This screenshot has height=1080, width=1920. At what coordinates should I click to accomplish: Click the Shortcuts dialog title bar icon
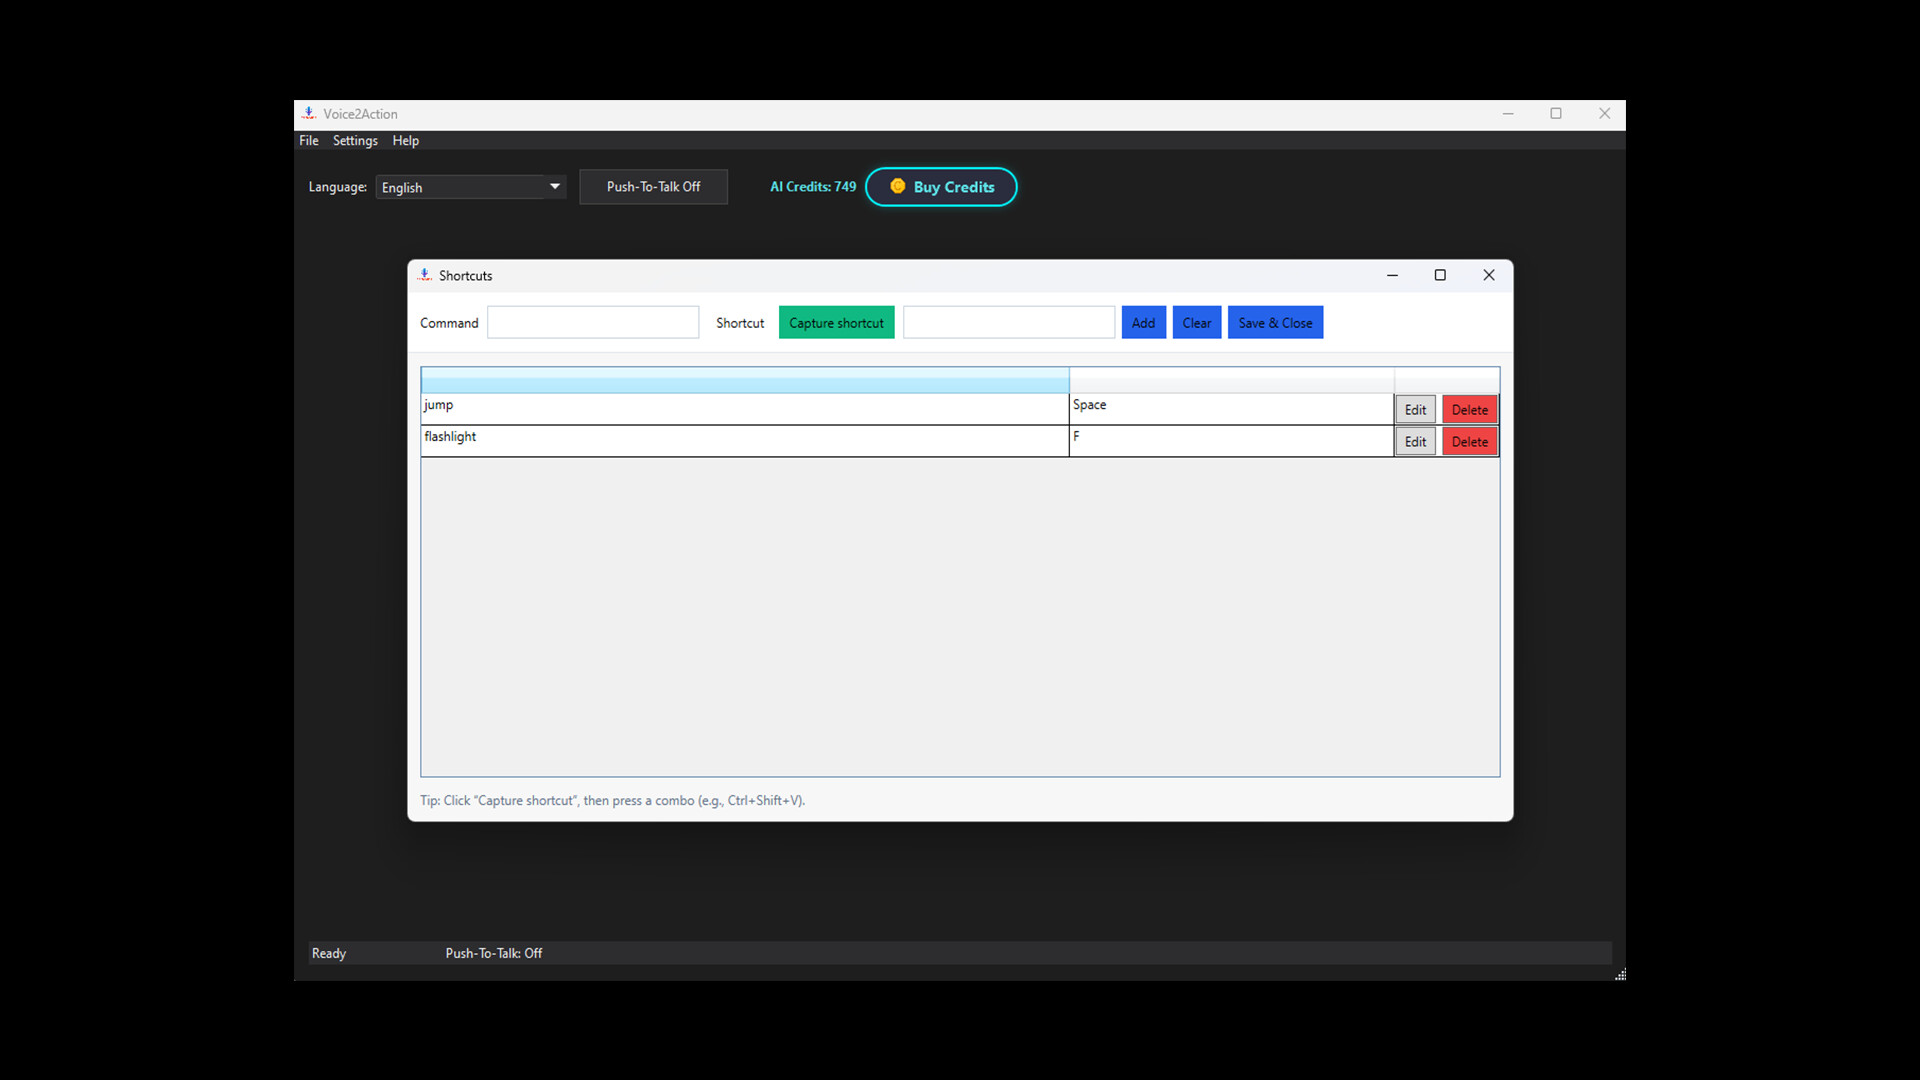click(x=425, y=275)
